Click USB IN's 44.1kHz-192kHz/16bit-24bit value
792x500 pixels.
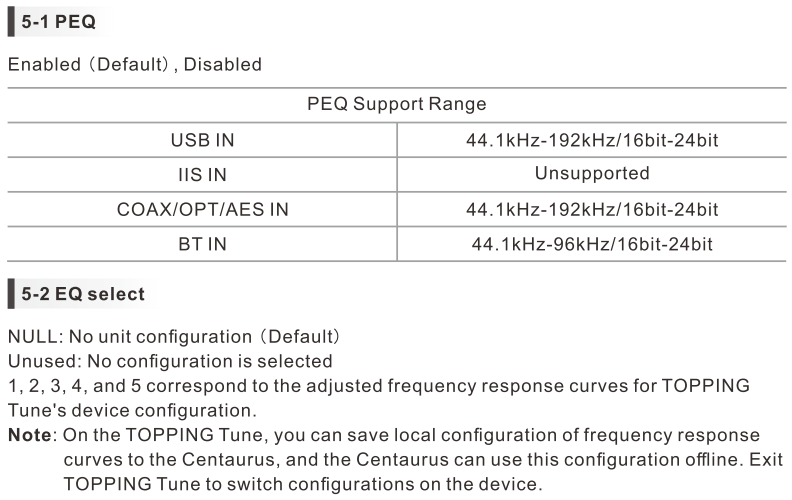(592, 140)
